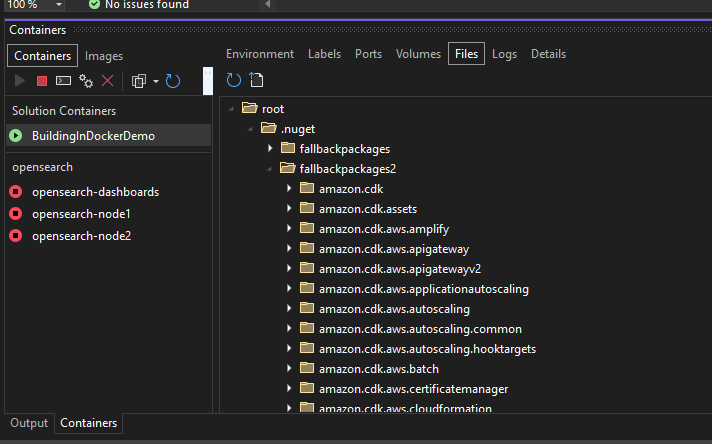Select the amazon.cdk.aws.autoscaling.hooktargets folder name
The width and height of the screenshot is (712, 444).
427,349
